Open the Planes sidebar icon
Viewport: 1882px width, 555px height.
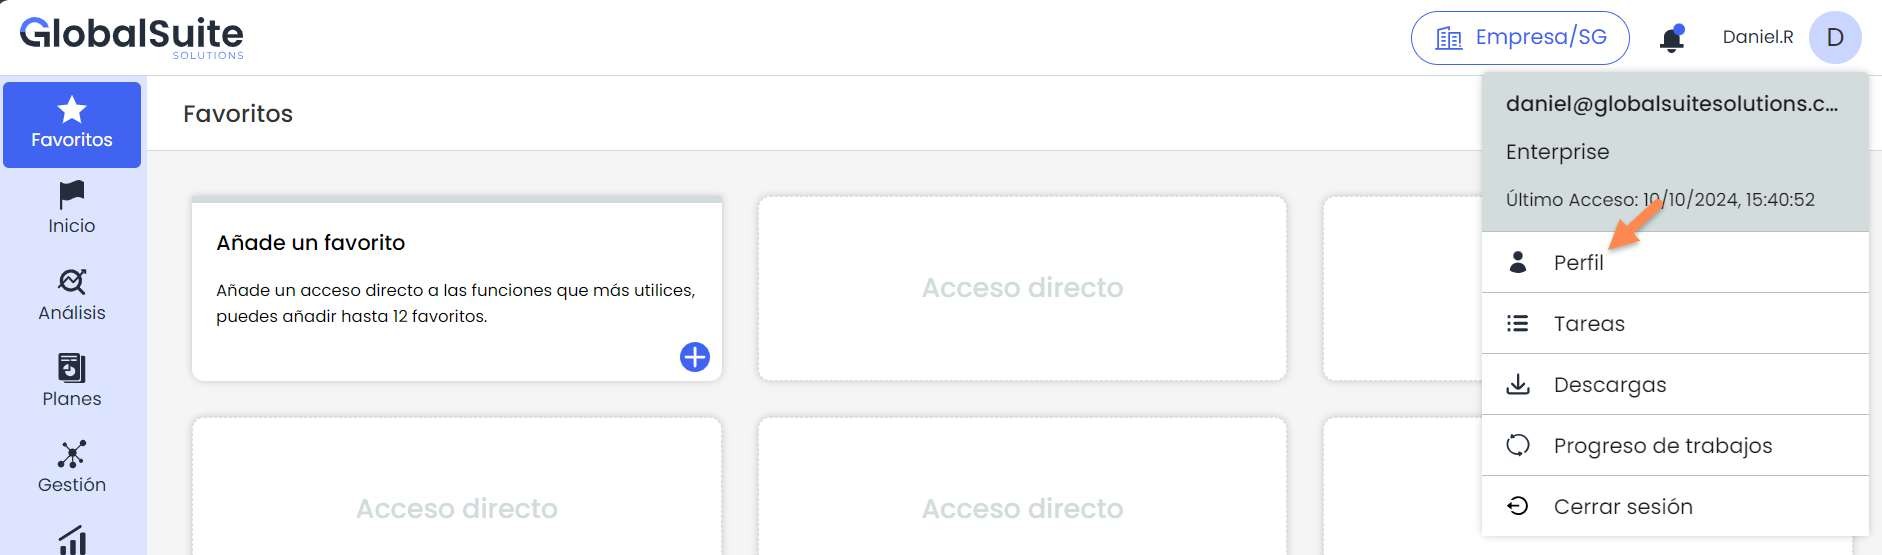[72, 368]
